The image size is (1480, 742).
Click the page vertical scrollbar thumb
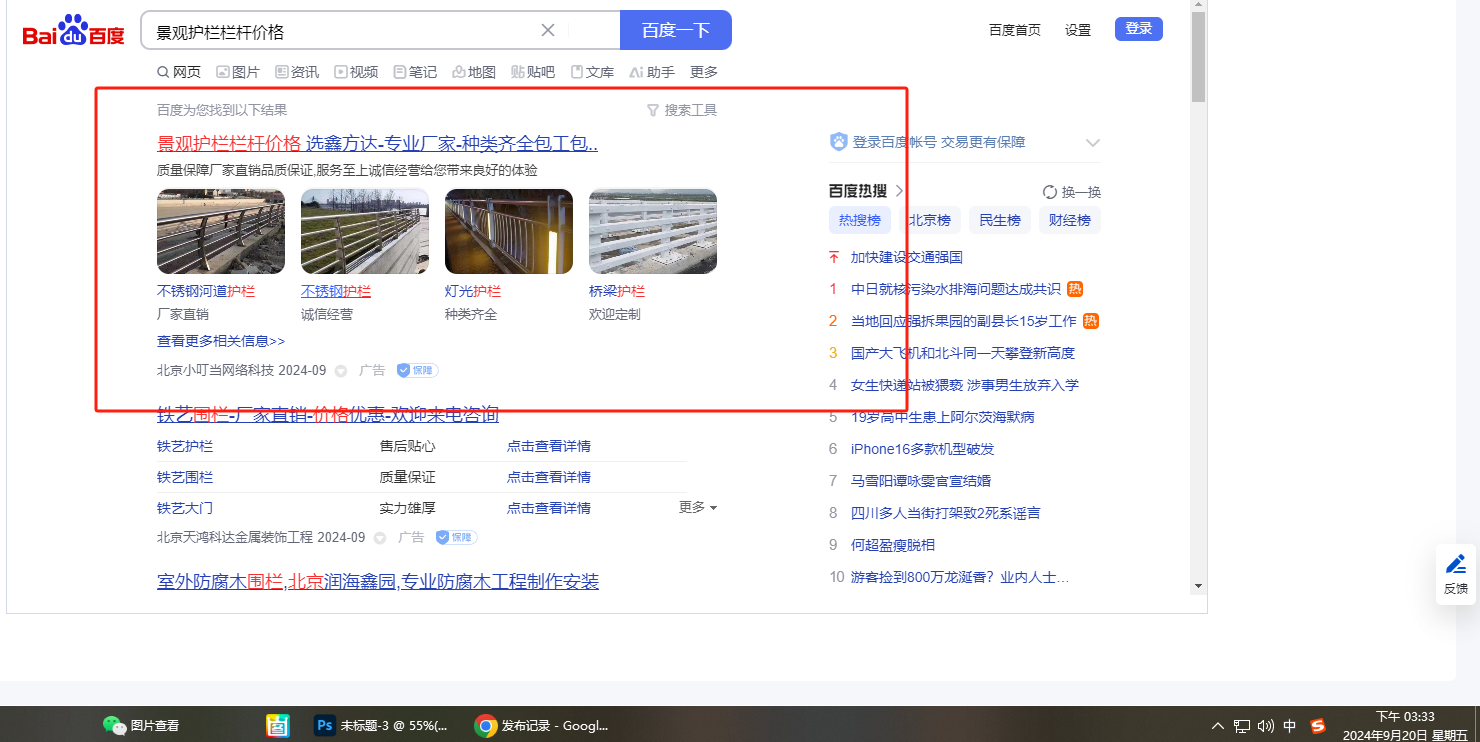click(x=1198, y=57)
